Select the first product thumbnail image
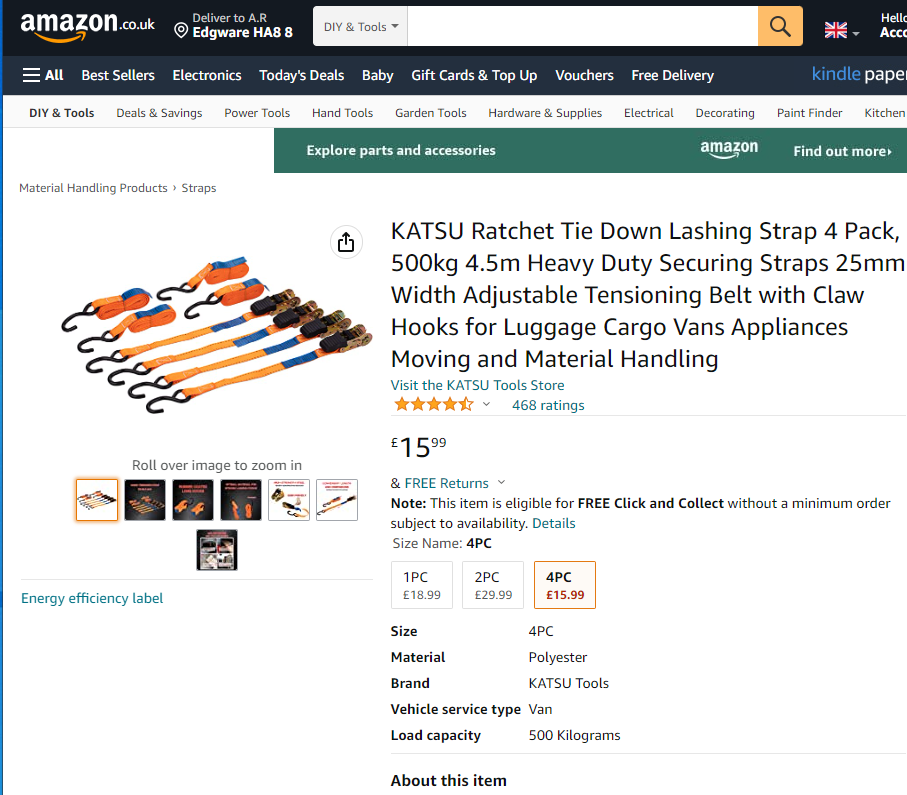 [x=97, y=500]
